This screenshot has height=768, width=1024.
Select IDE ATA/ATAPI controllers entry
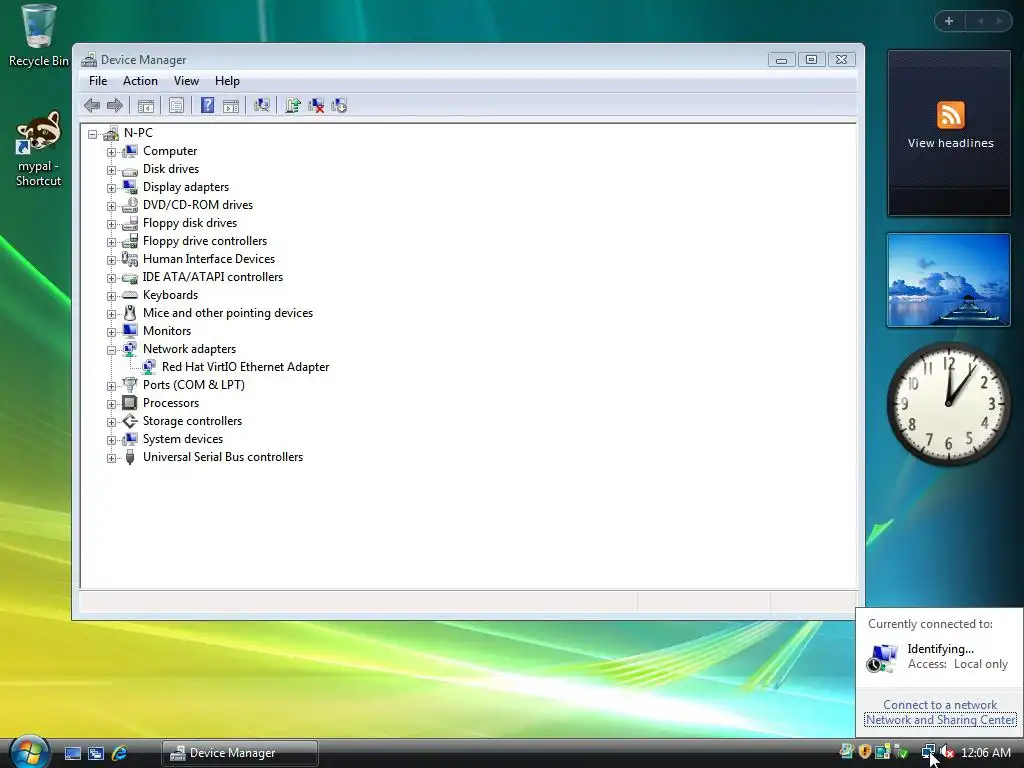click(x=212, y=277)
